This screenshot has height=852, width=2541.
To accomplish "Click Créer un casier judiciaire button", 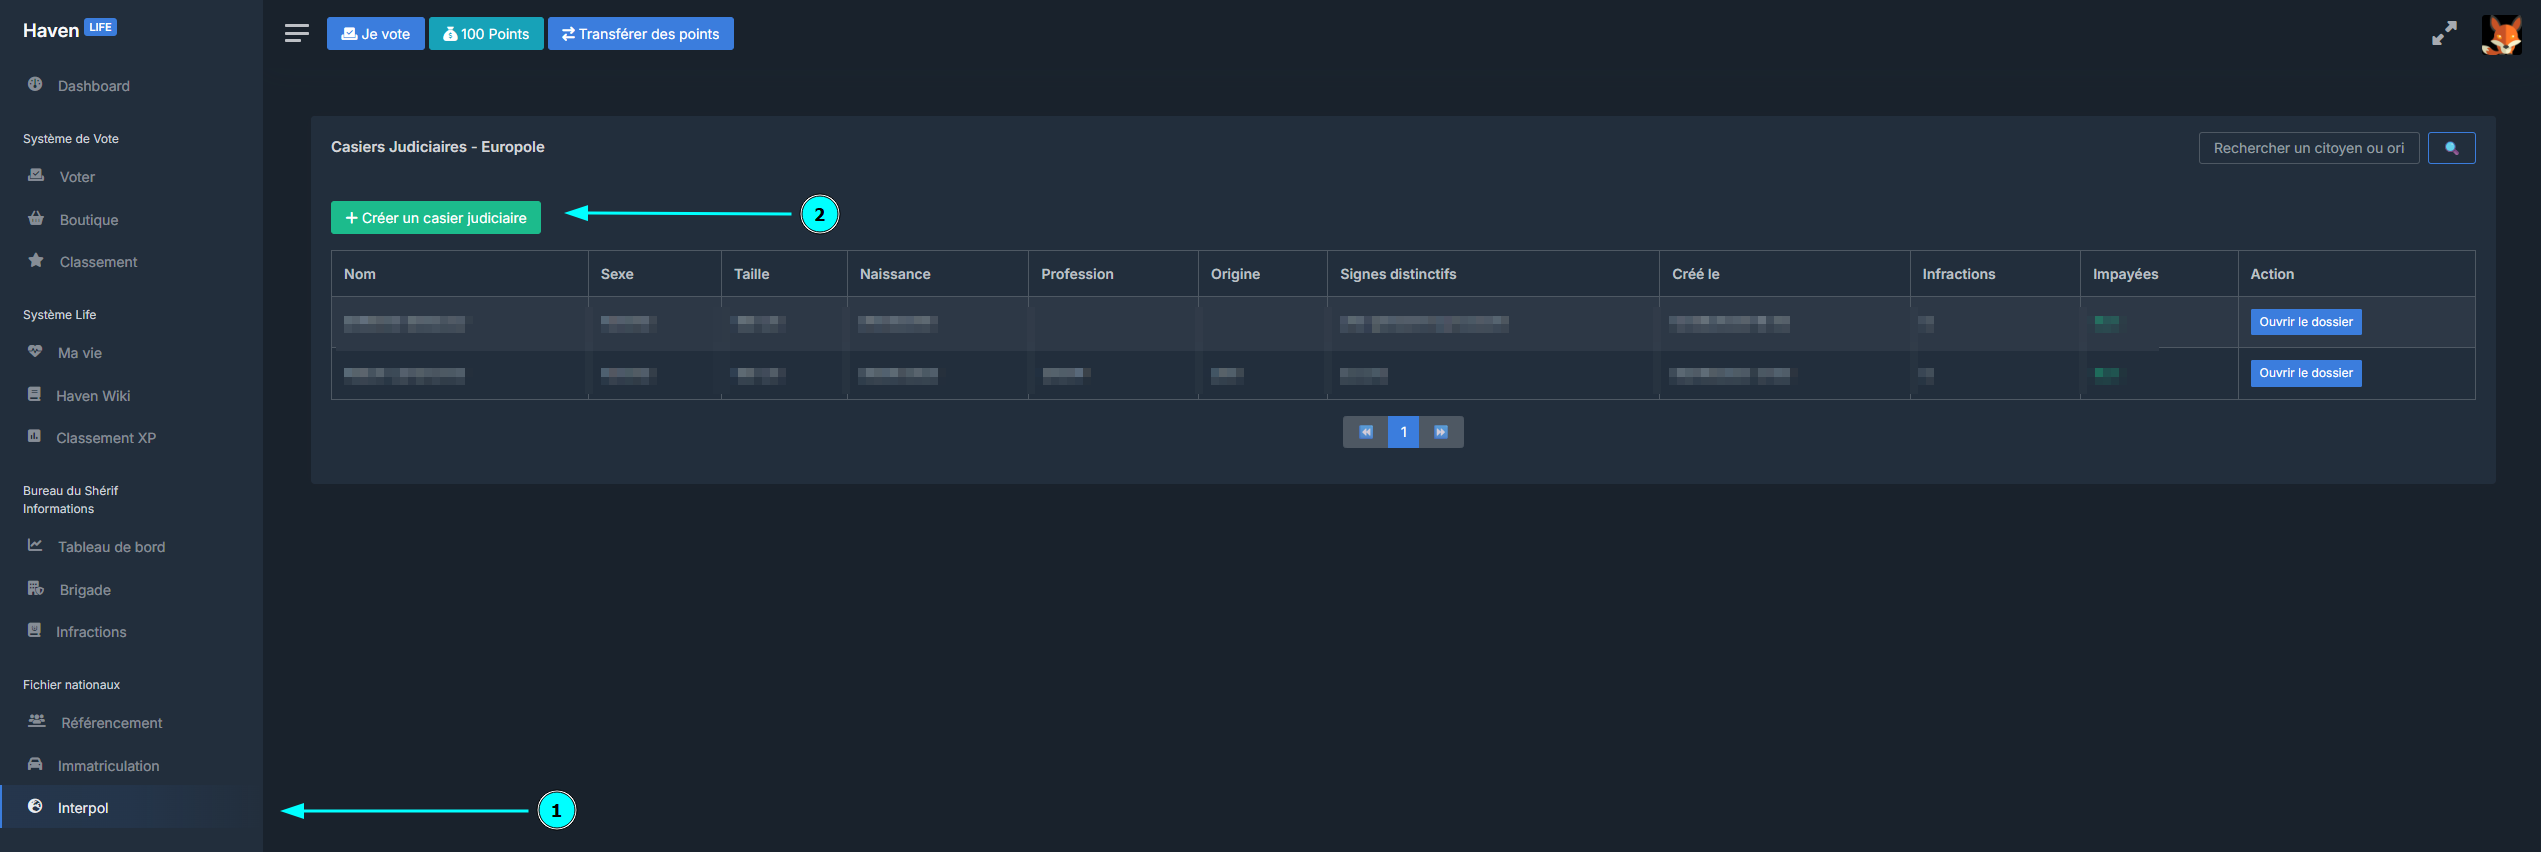I will pyautogui.click(x=436, y=218).
